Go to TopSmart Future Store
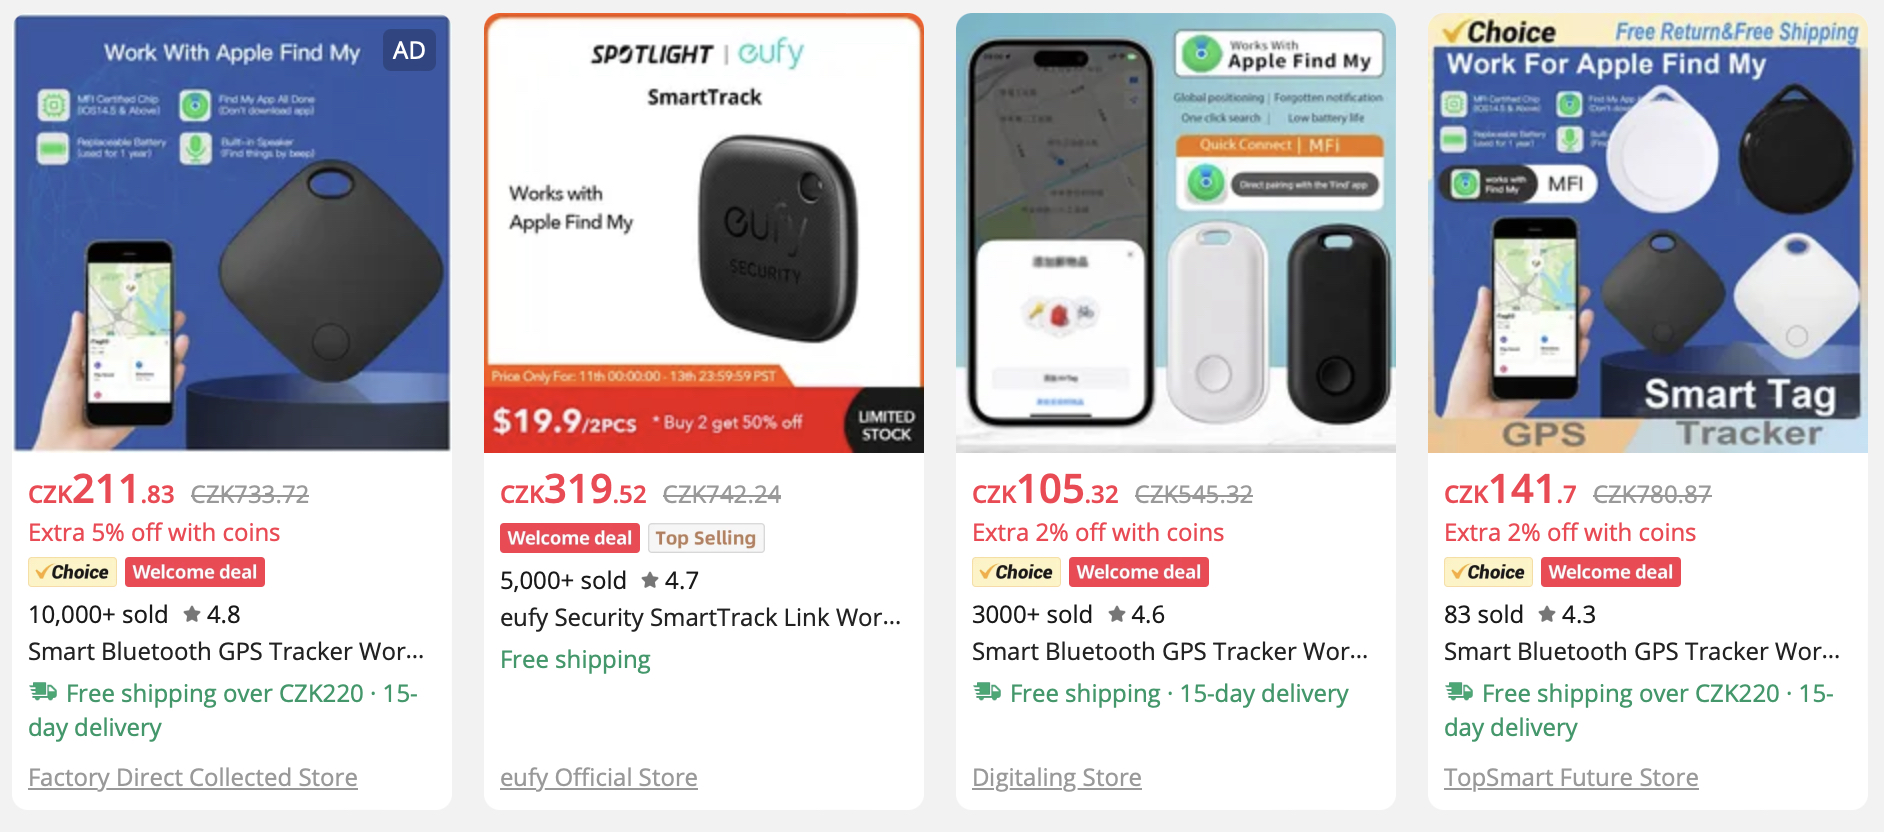 [x=1571, y=777]
